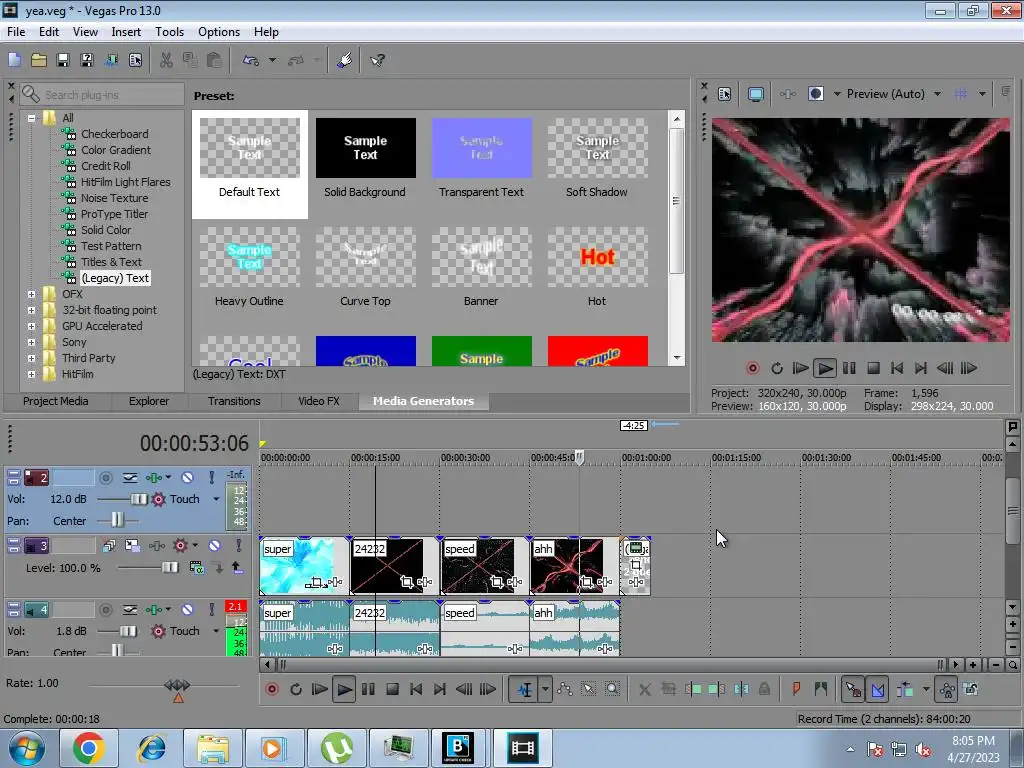Open the Windows Start menu
The image size is (1024, 768).
[26, 748]
